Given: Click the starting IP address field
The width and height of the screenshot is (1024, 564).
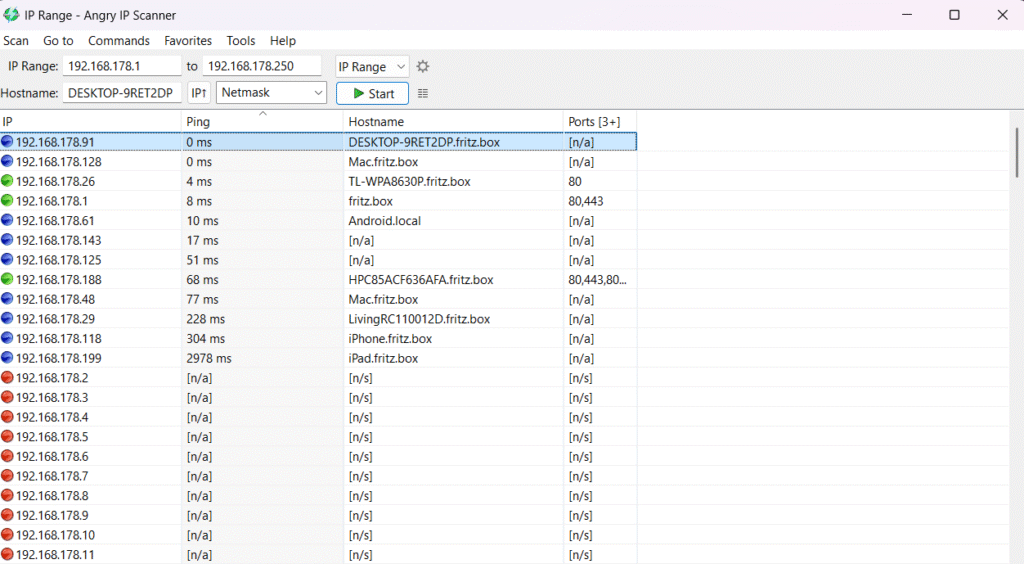Looking at the screenshot, I should pyautogui.click(x=122, y=67).
